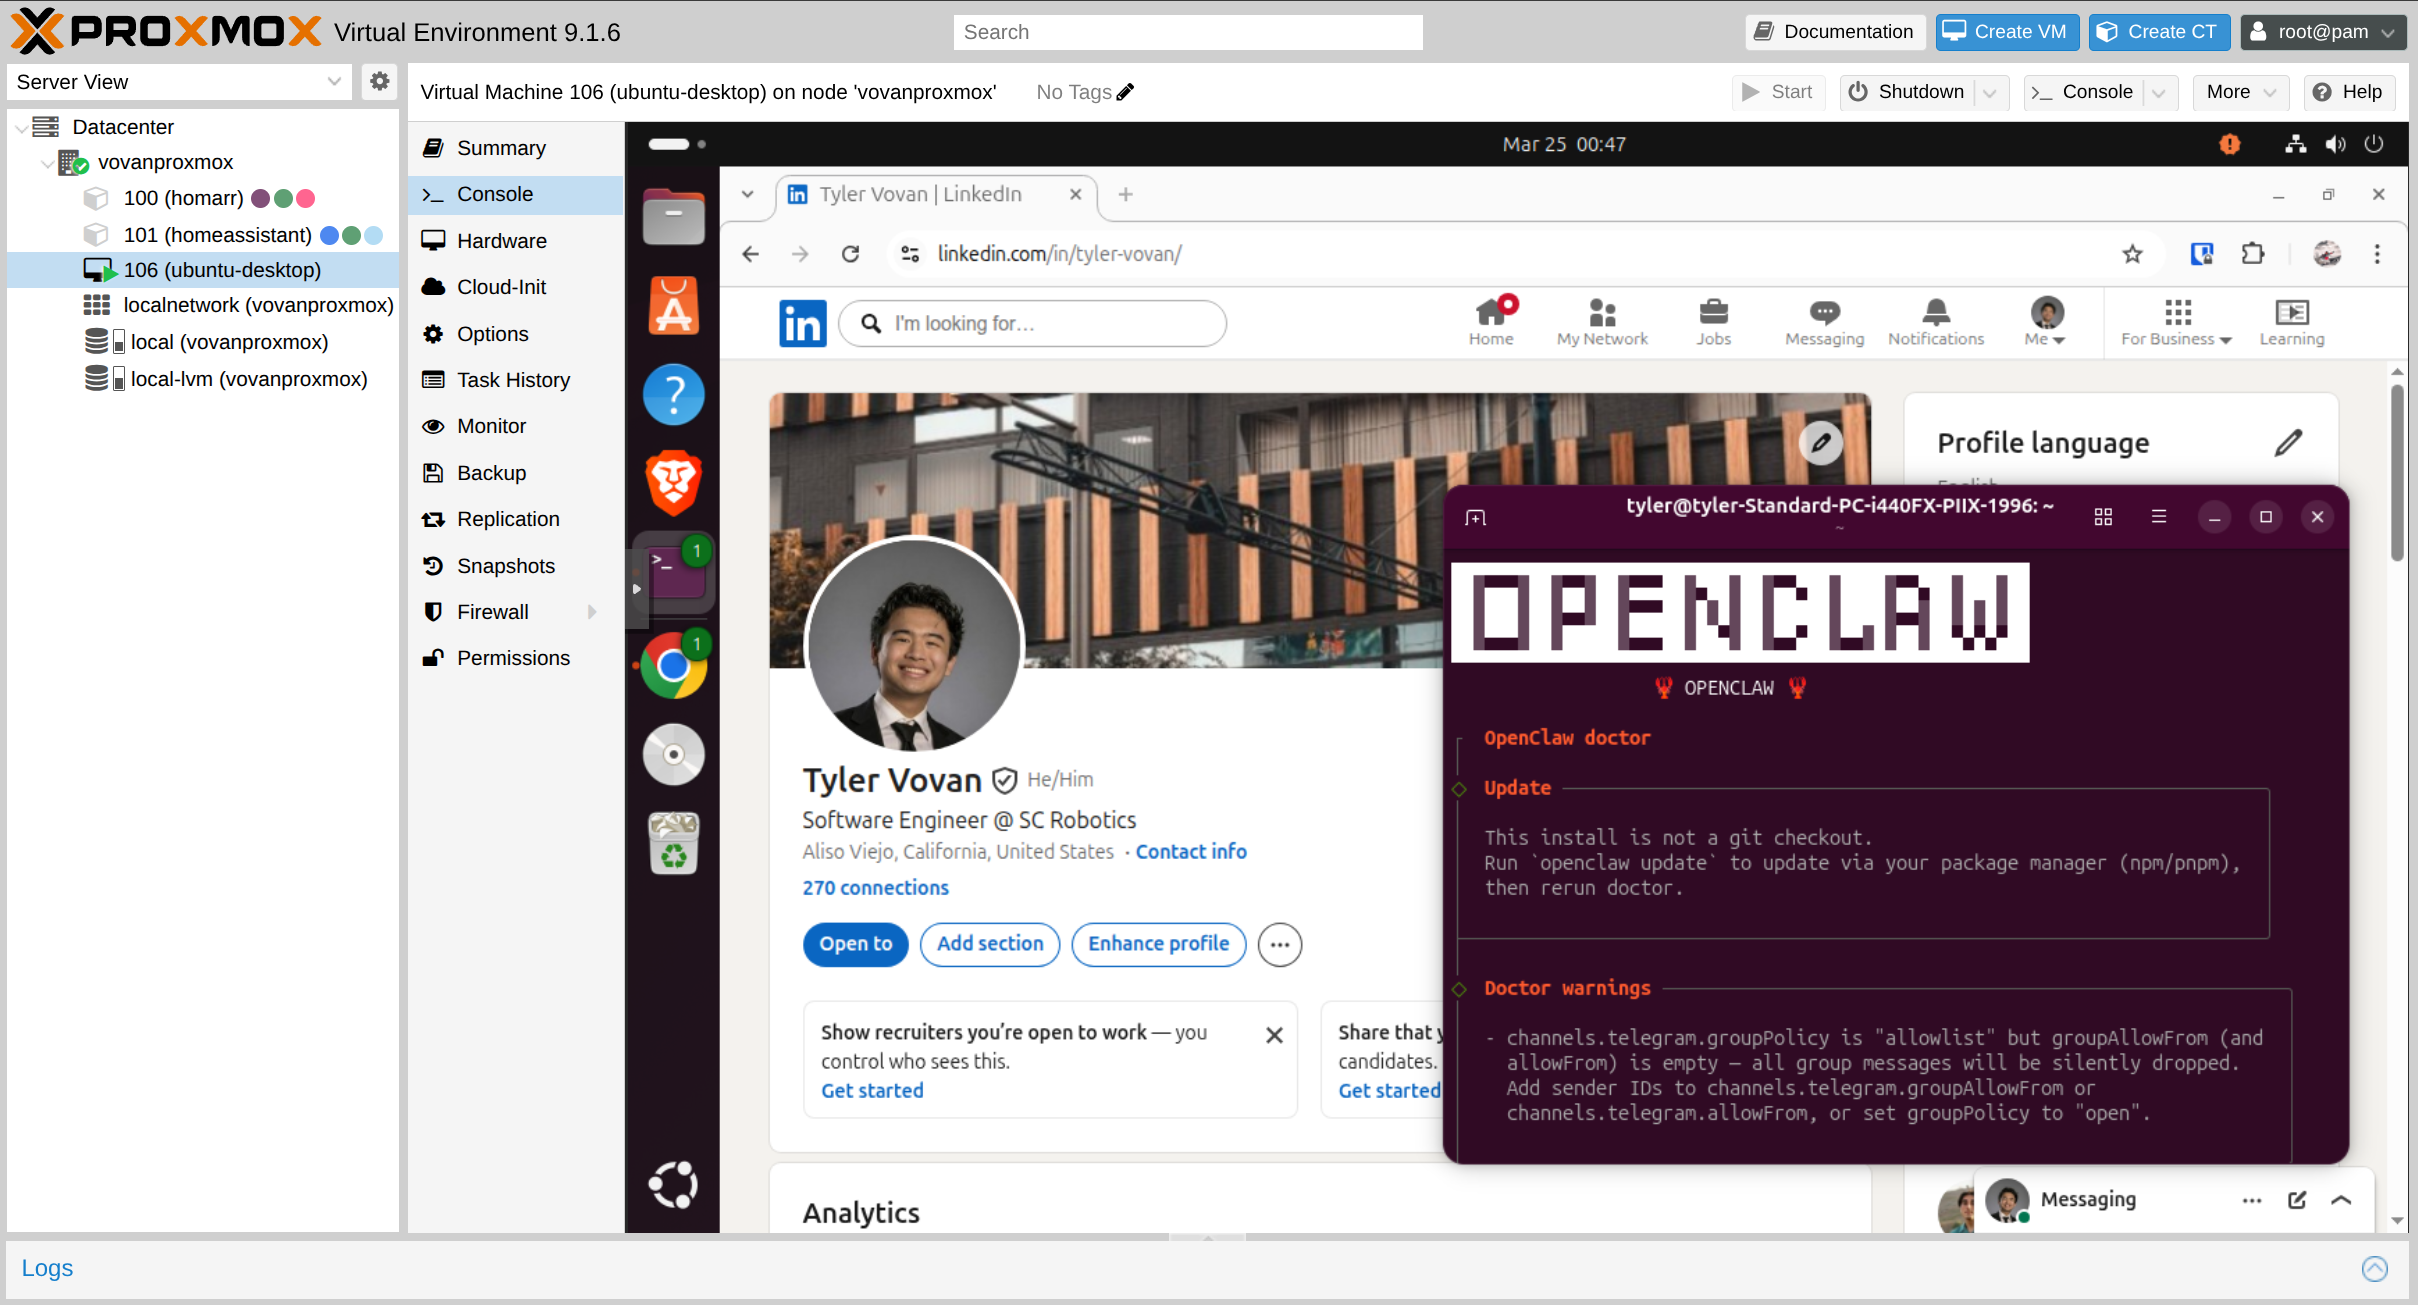The height and width of the screenshot is (1313, 2418).
Task: Click the Create CT button
Action: tap(2158, 32)
